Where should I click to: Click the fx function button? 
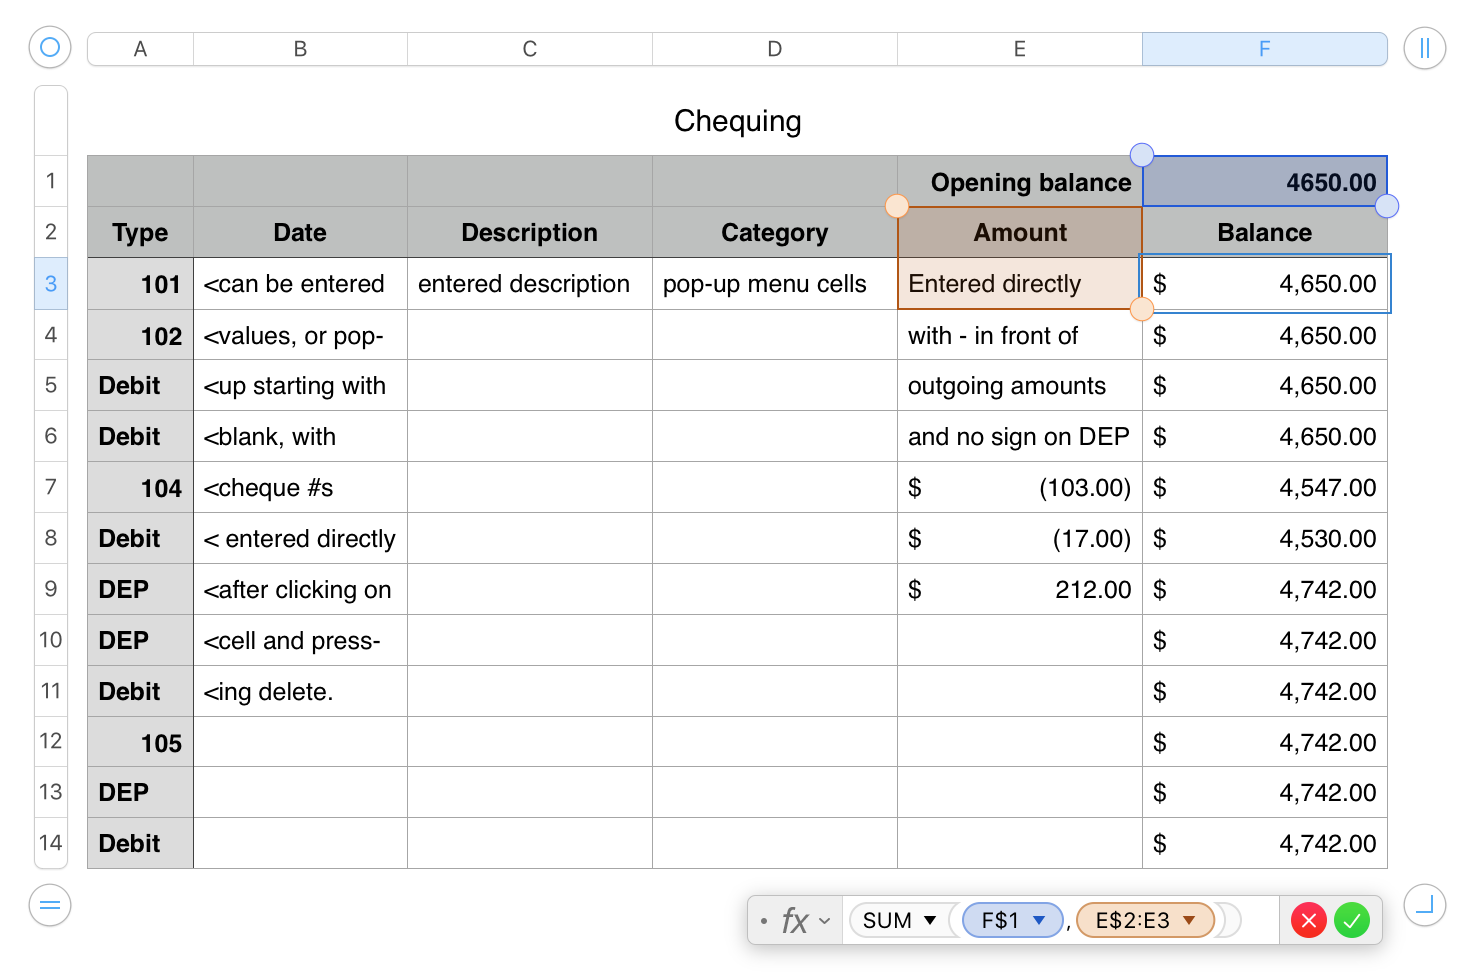click(794, 920)
